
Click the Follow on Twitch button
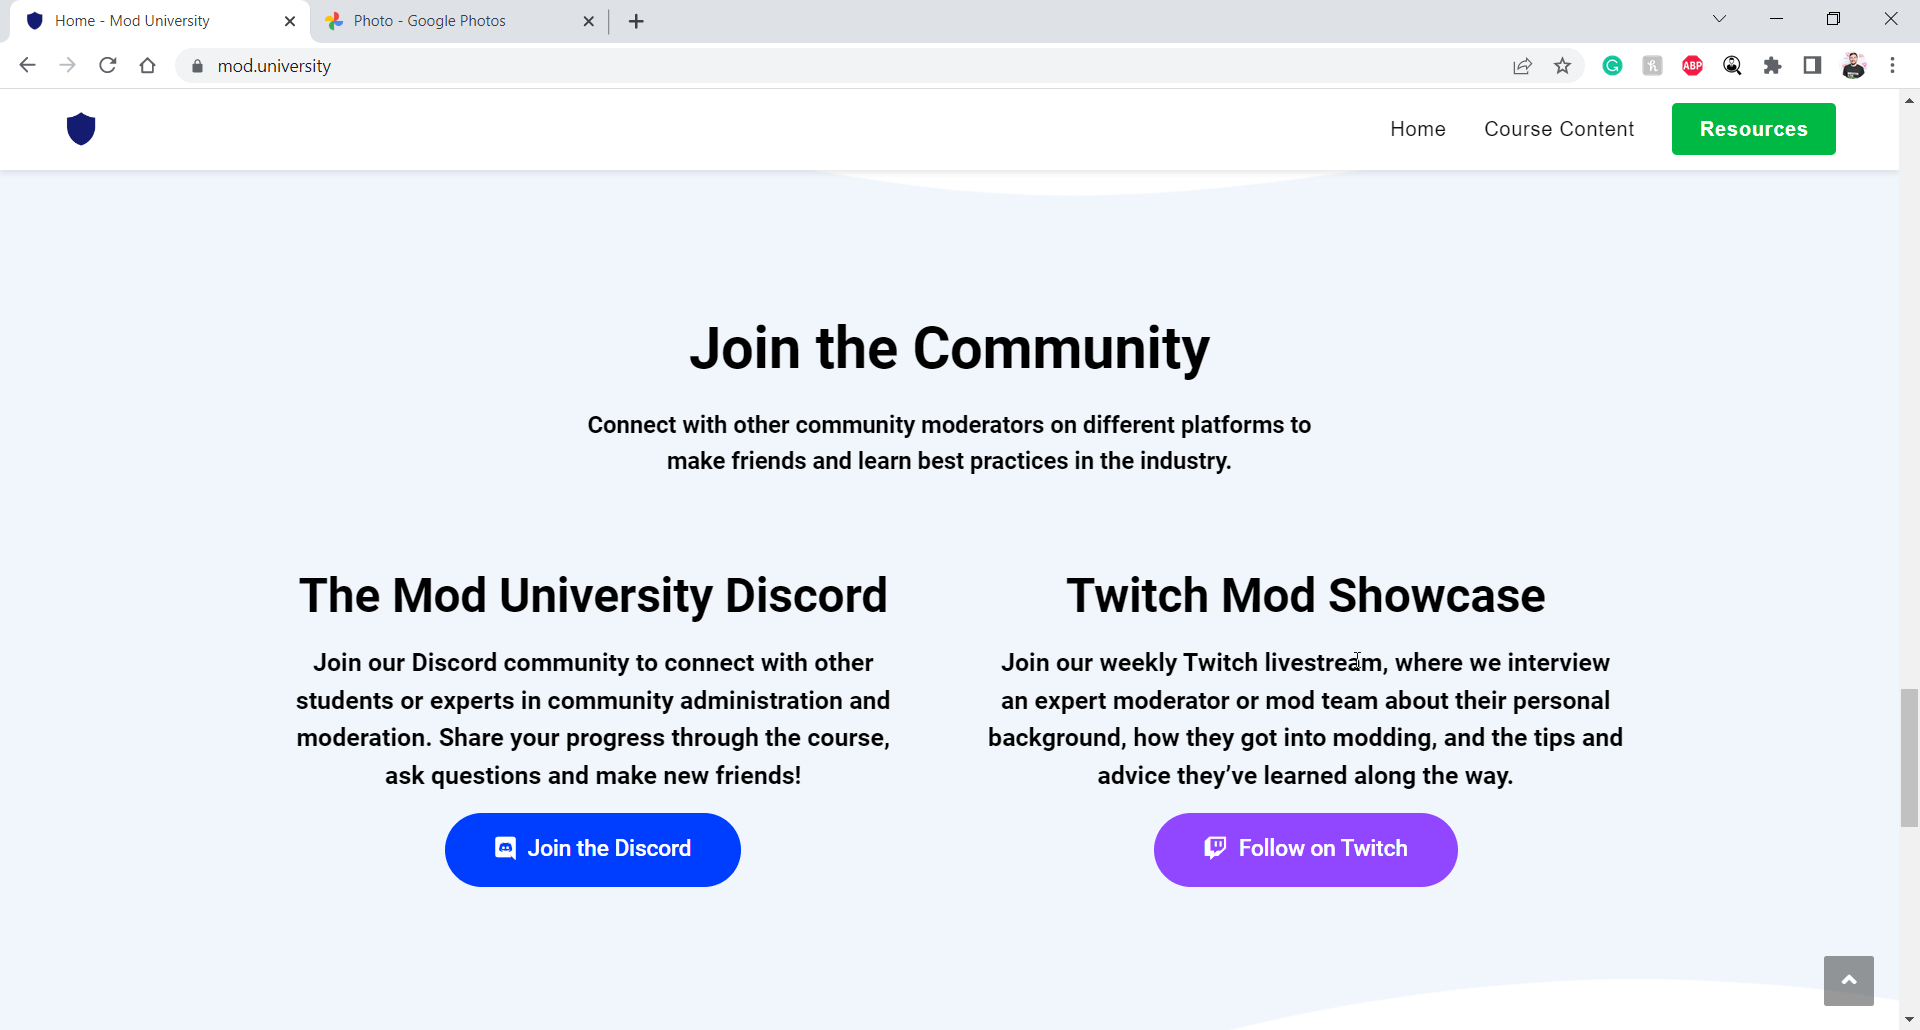pos(1305,849)
